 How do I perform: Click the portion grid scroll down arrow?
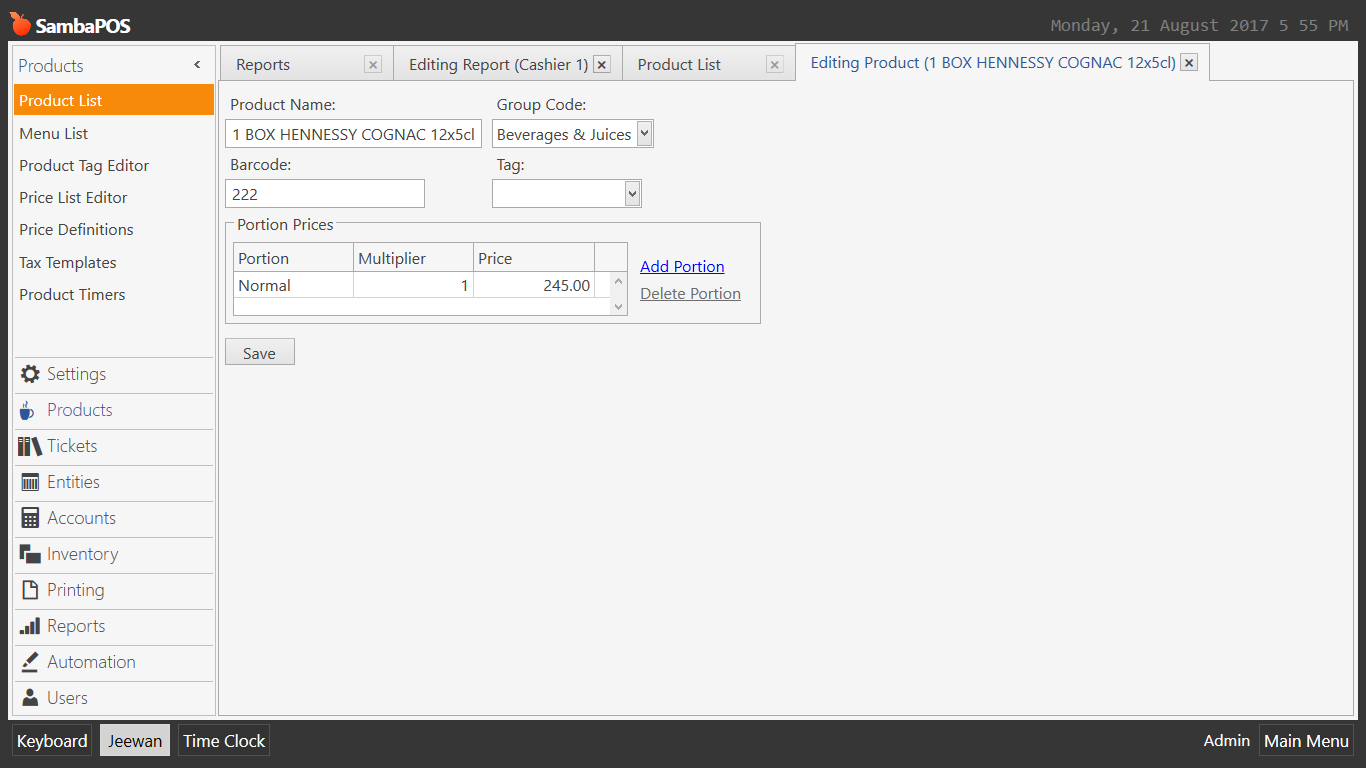click(x=619, y=306)
